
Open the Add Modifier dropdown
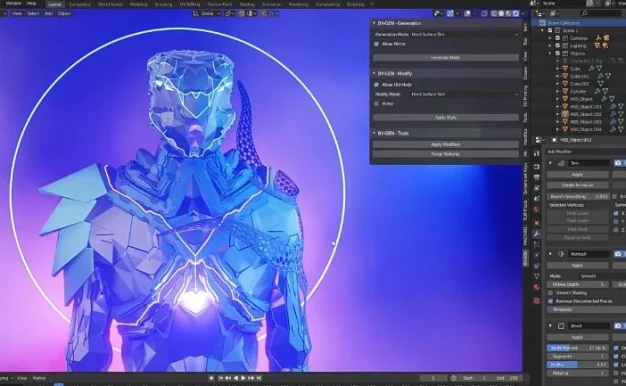pos(585,151)
